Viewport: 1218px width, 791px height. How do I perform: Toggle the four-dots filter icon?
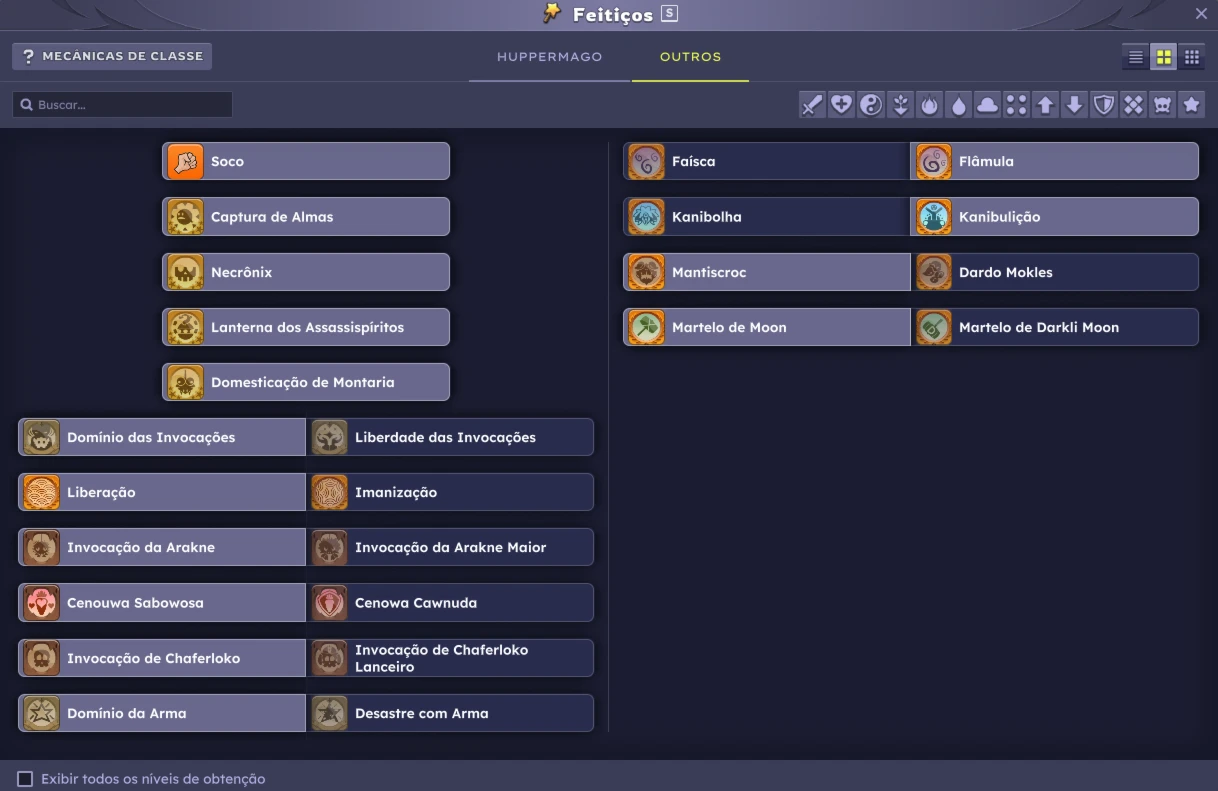click(x=1016, y=105)
